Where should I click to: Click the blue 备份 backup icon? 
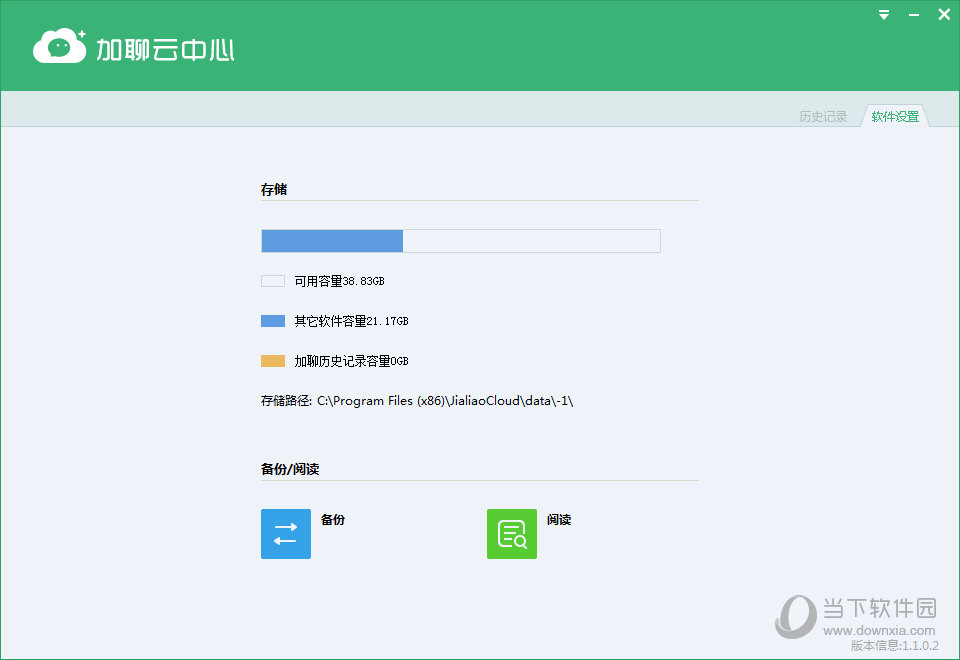(x=286, y=534)
